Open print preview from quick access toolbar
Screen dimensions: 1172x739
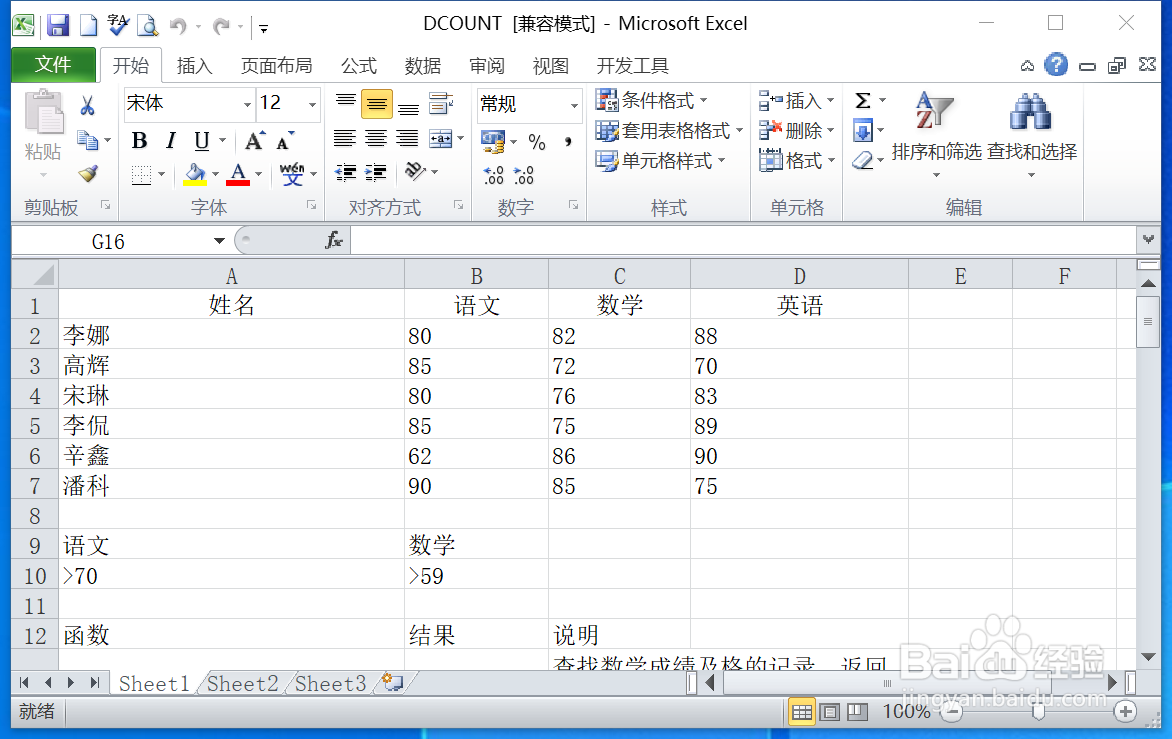coord(148,26)
